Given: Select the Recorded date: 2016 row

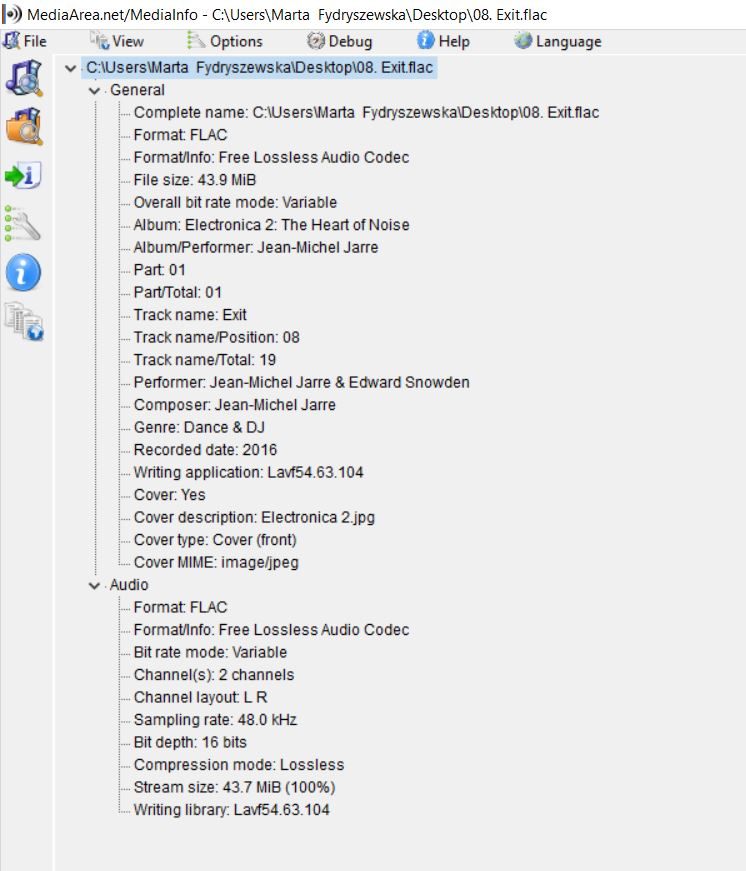Looking at the screenshot, I should [205, 450].
